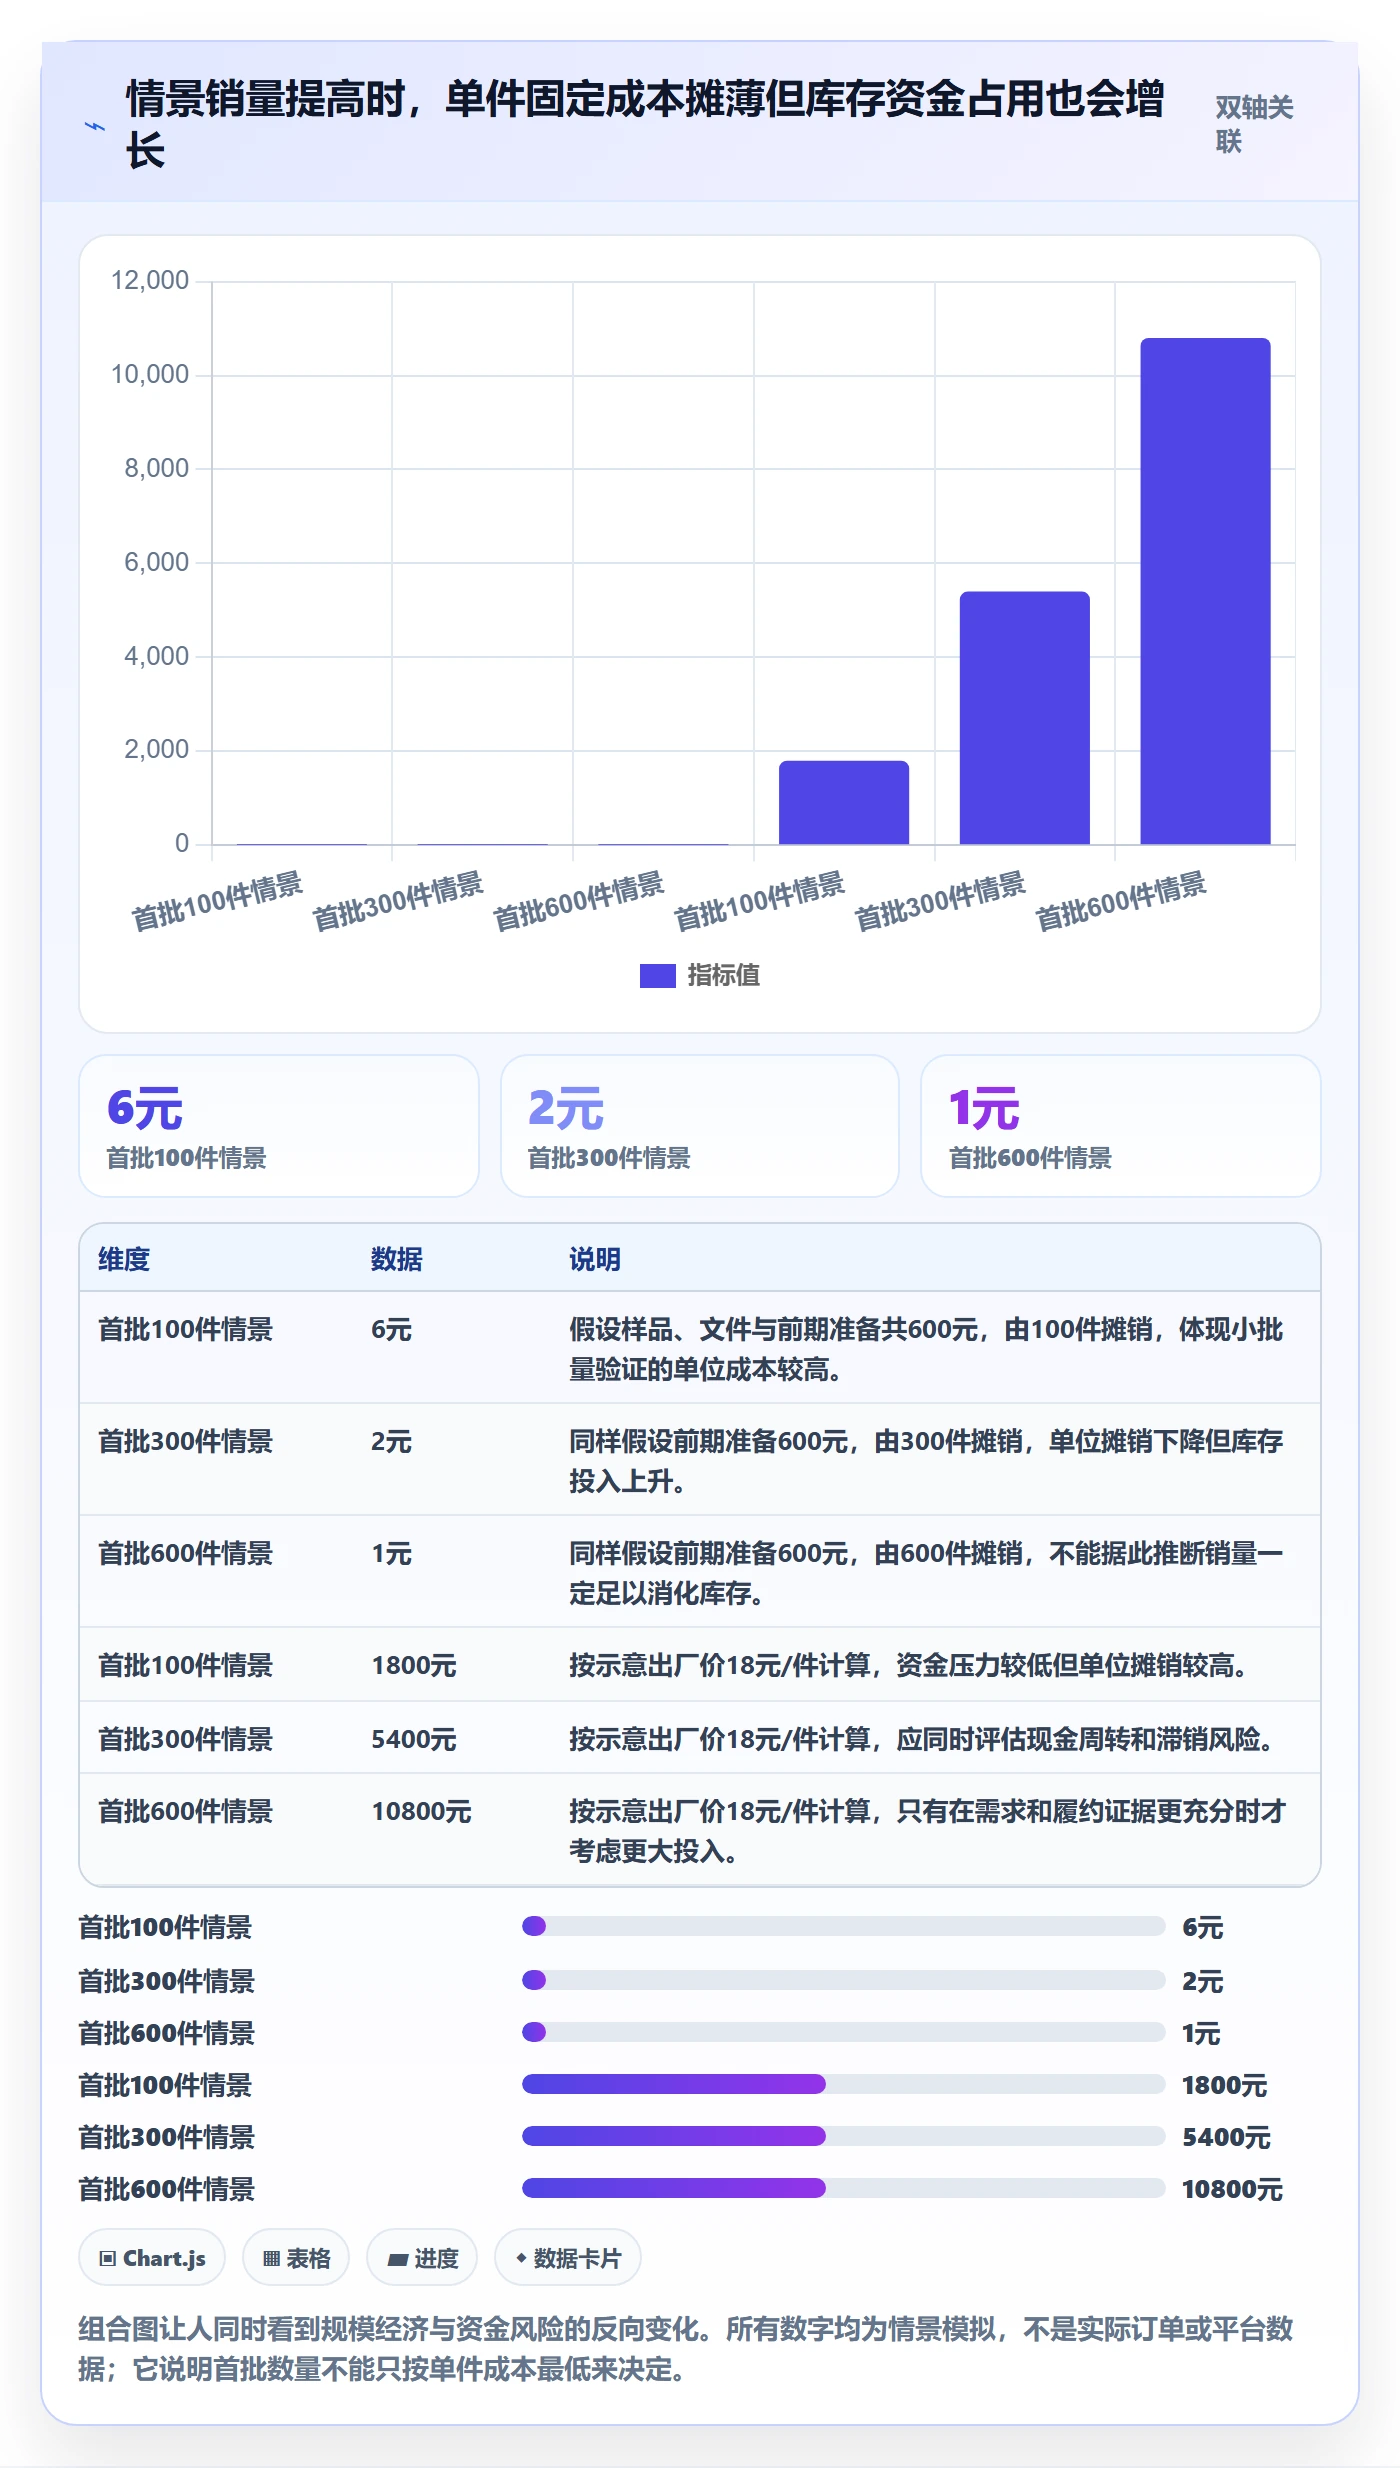Click the description starting 假设样品、文件与前期准备
Viewport: 1400px width, 2468px height.
pos(926,1349)
